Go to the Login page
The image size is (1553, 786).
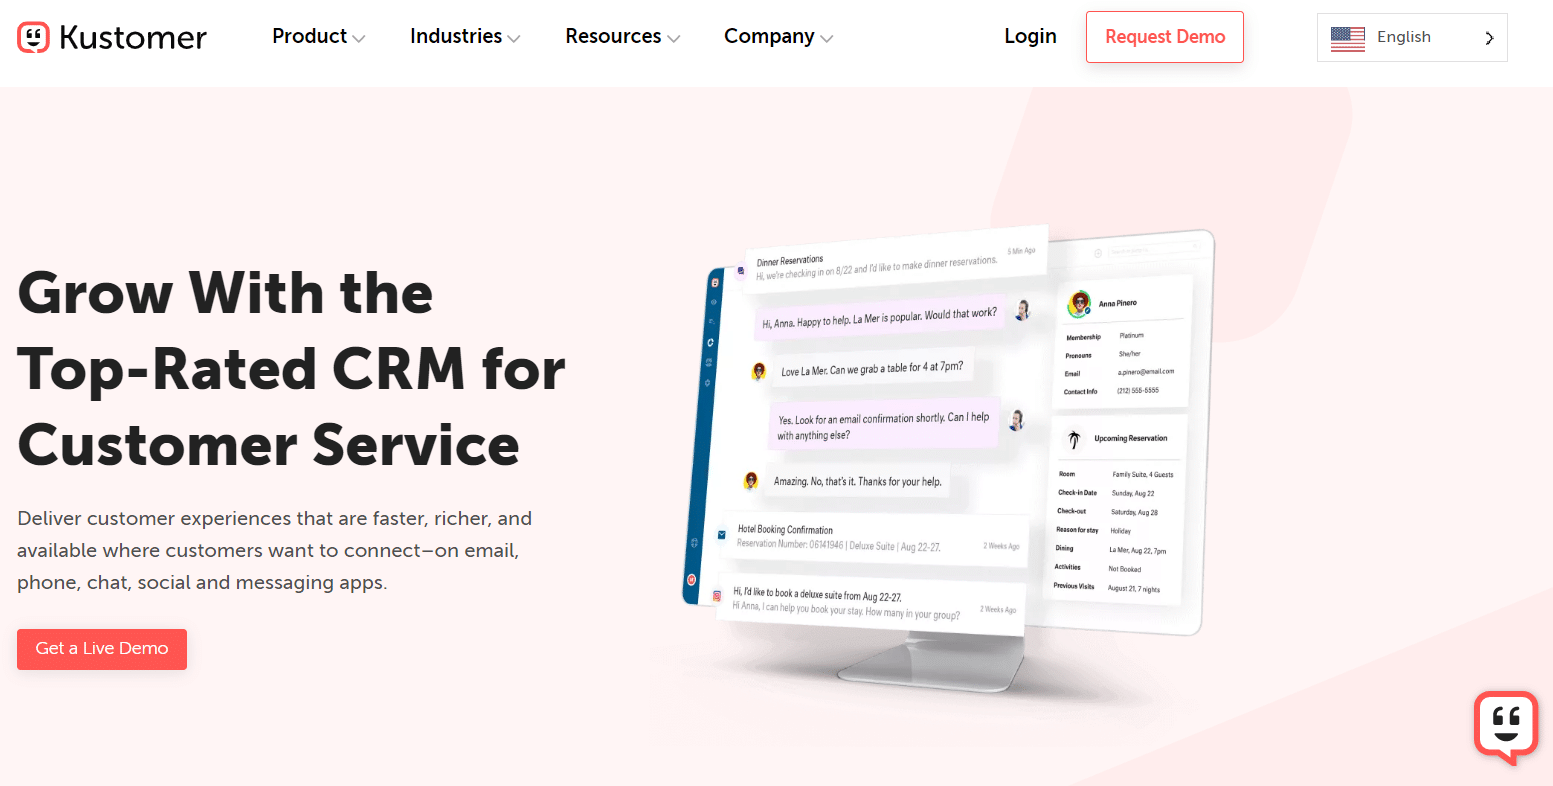point(1030,36)
